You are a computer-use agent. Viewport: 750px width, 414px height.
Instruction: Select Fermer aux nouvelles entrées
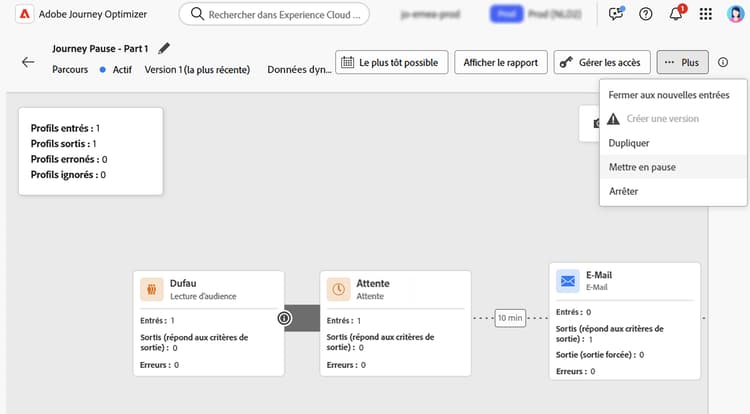(x=668, y=95)
